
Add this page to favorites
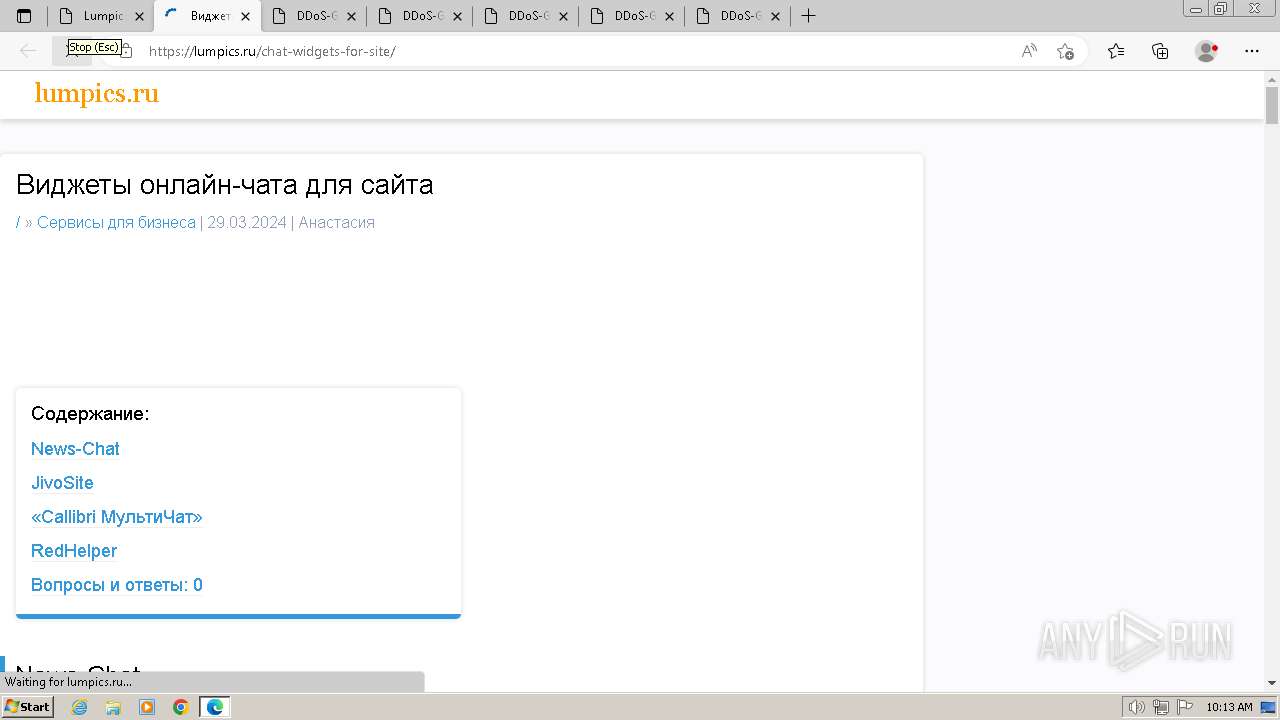1065,51
